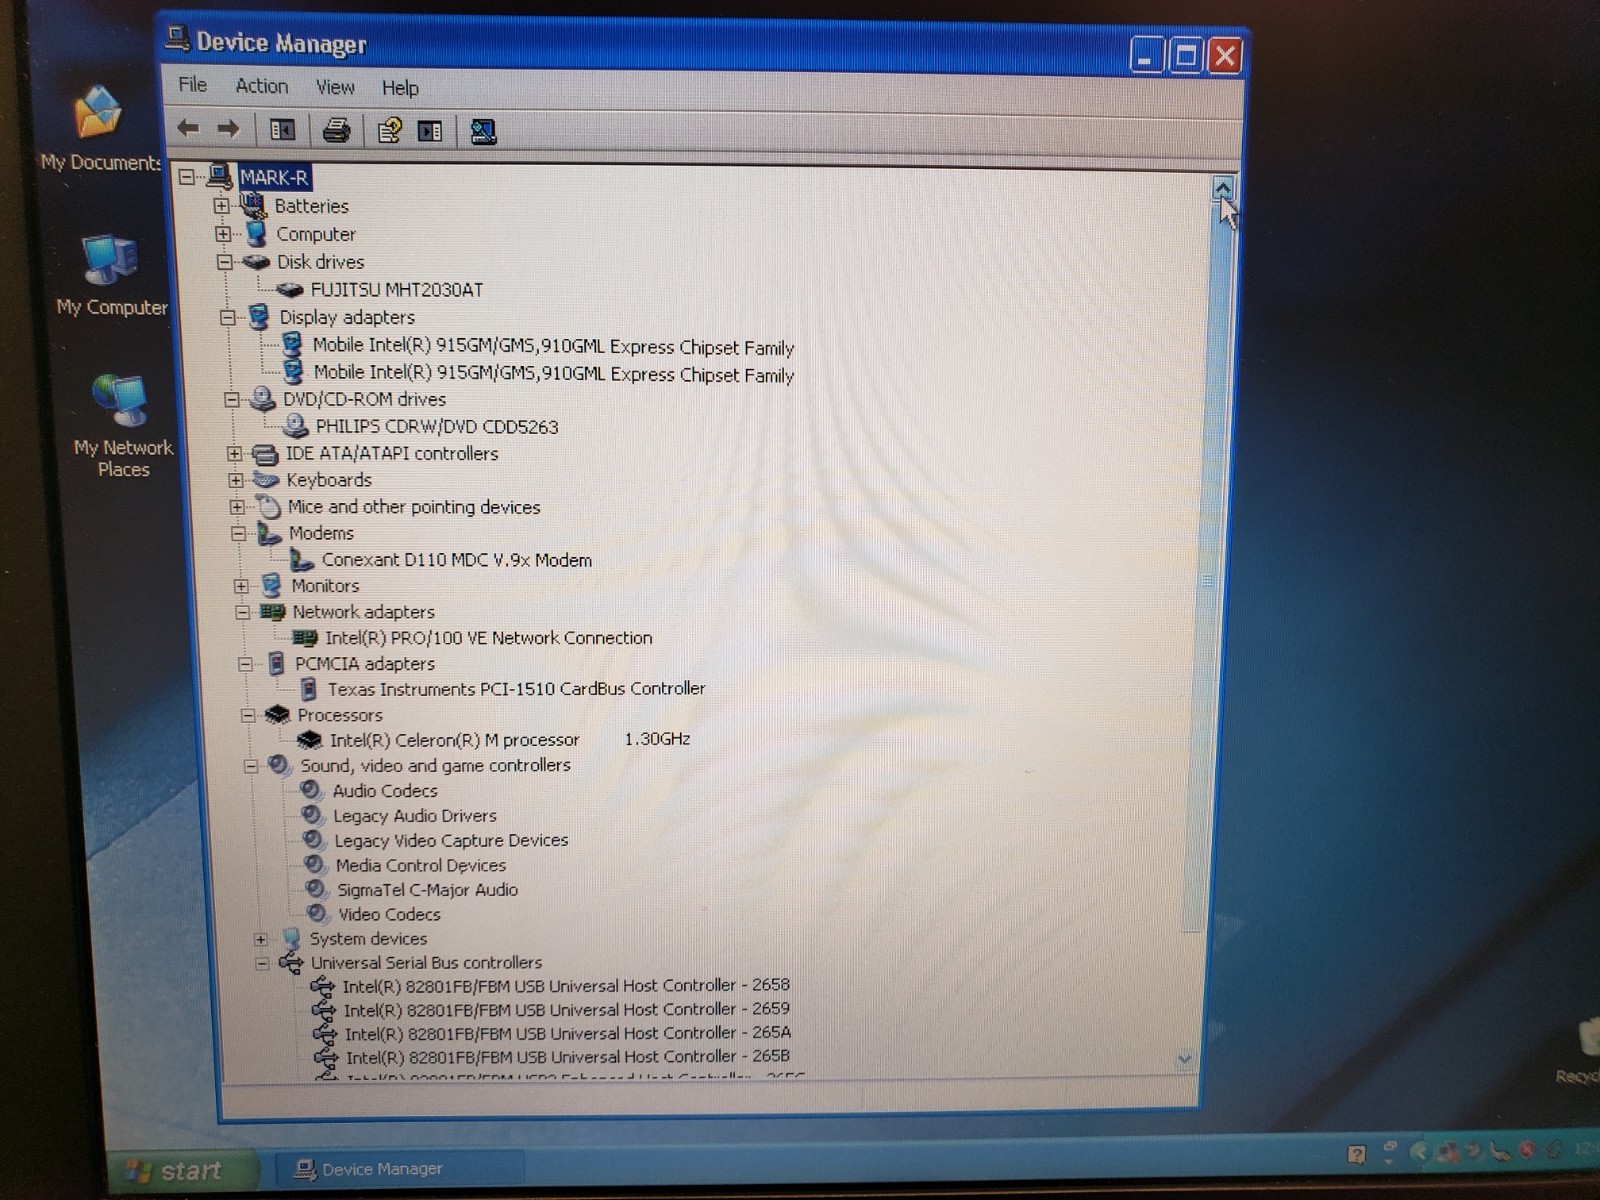Expand IDE ATA/ATAPI controllers
Screen dimensions: 1600x1200
tap(234, 453)
